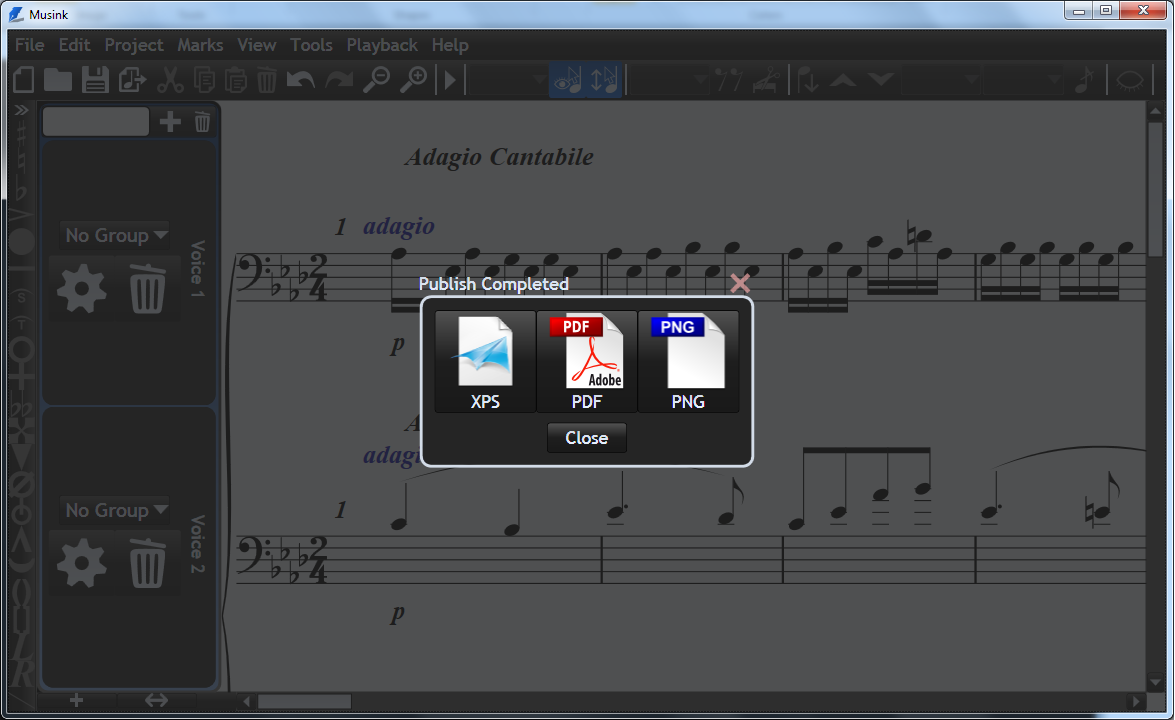Click the down chevron in toolbar
This screenshot has width=1175, height=720.
[881, 79]
